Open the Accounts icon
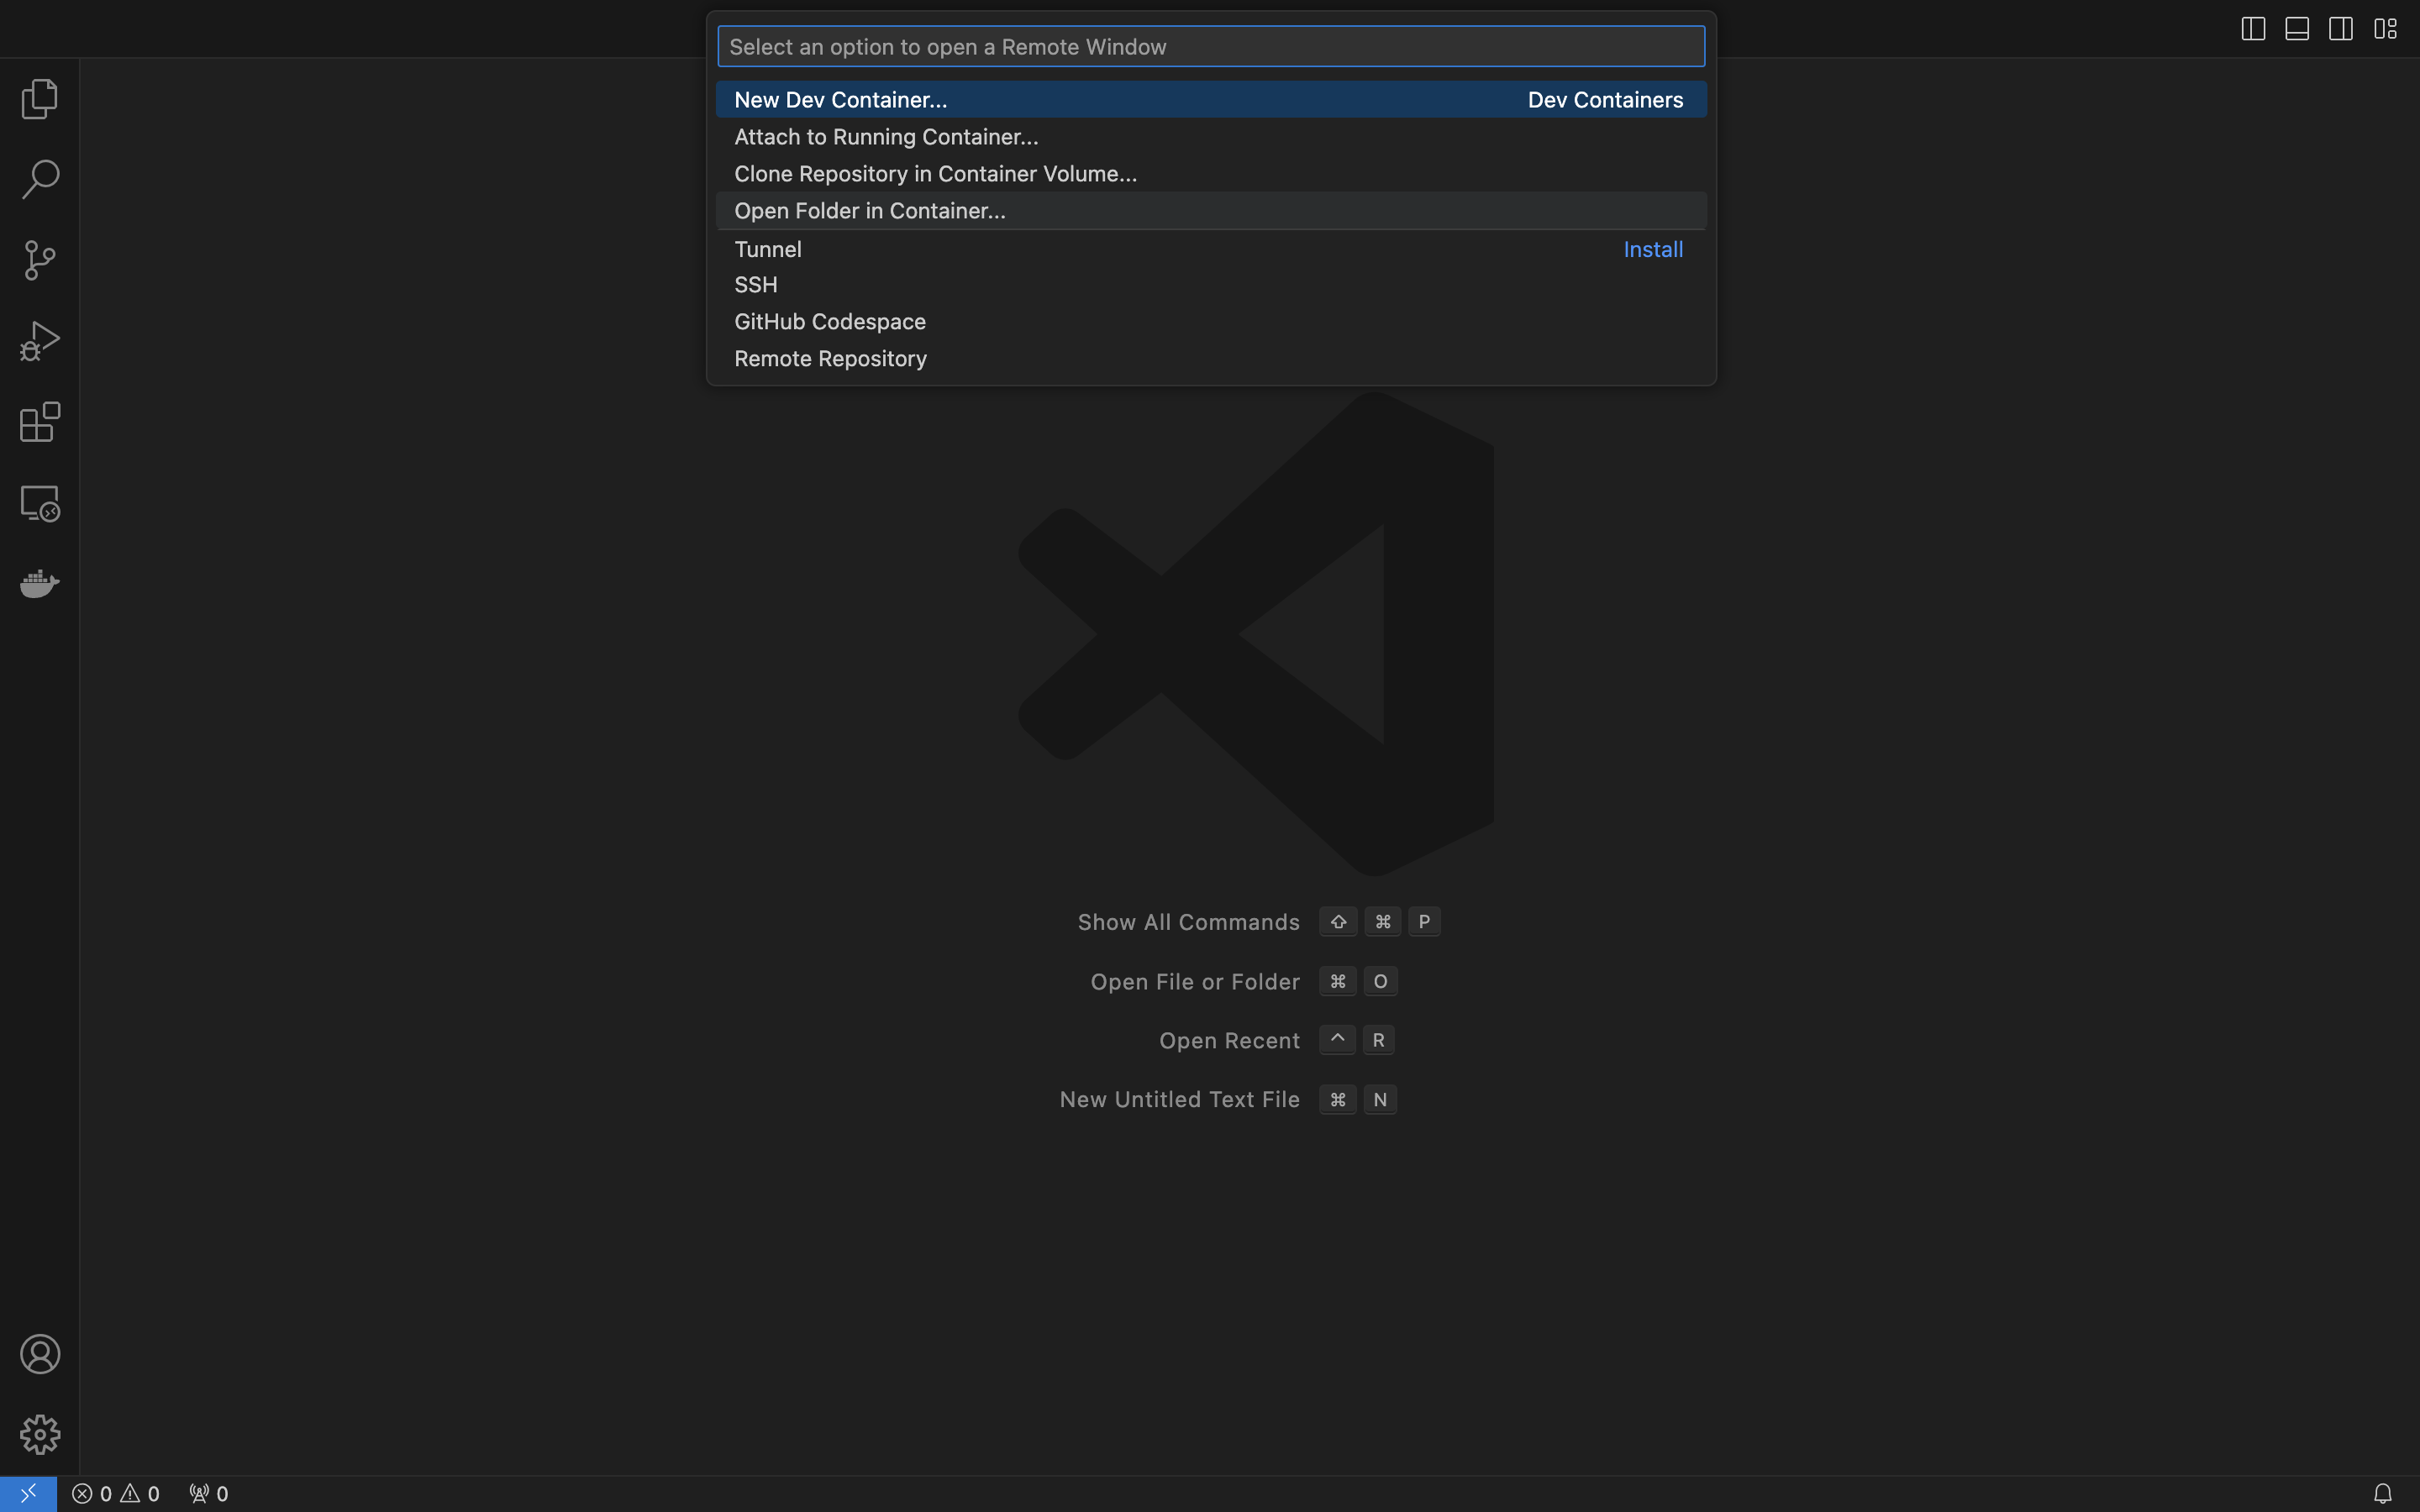The height and width of the screenshot is (1512, 2420). tap(40, 1354)
